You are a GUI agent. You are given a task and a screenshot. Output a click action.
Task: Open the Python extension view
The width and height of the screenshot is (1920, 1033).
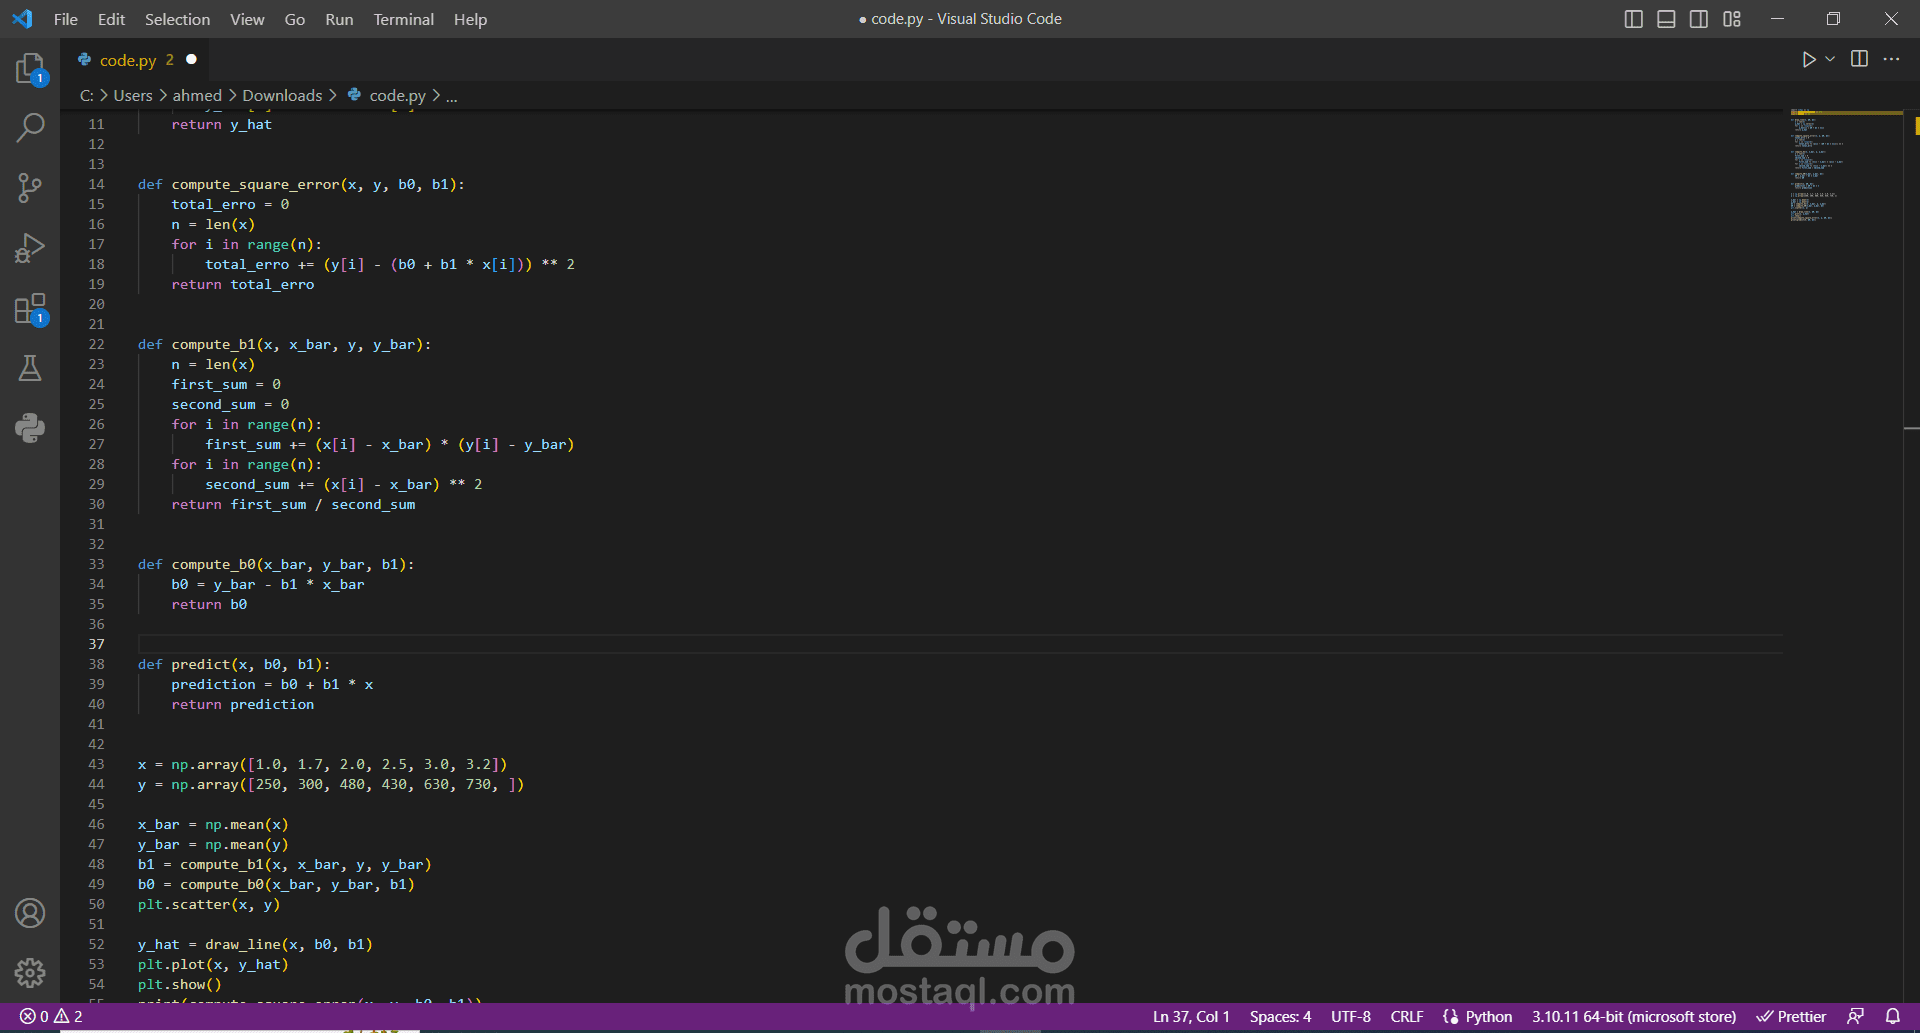30,428
